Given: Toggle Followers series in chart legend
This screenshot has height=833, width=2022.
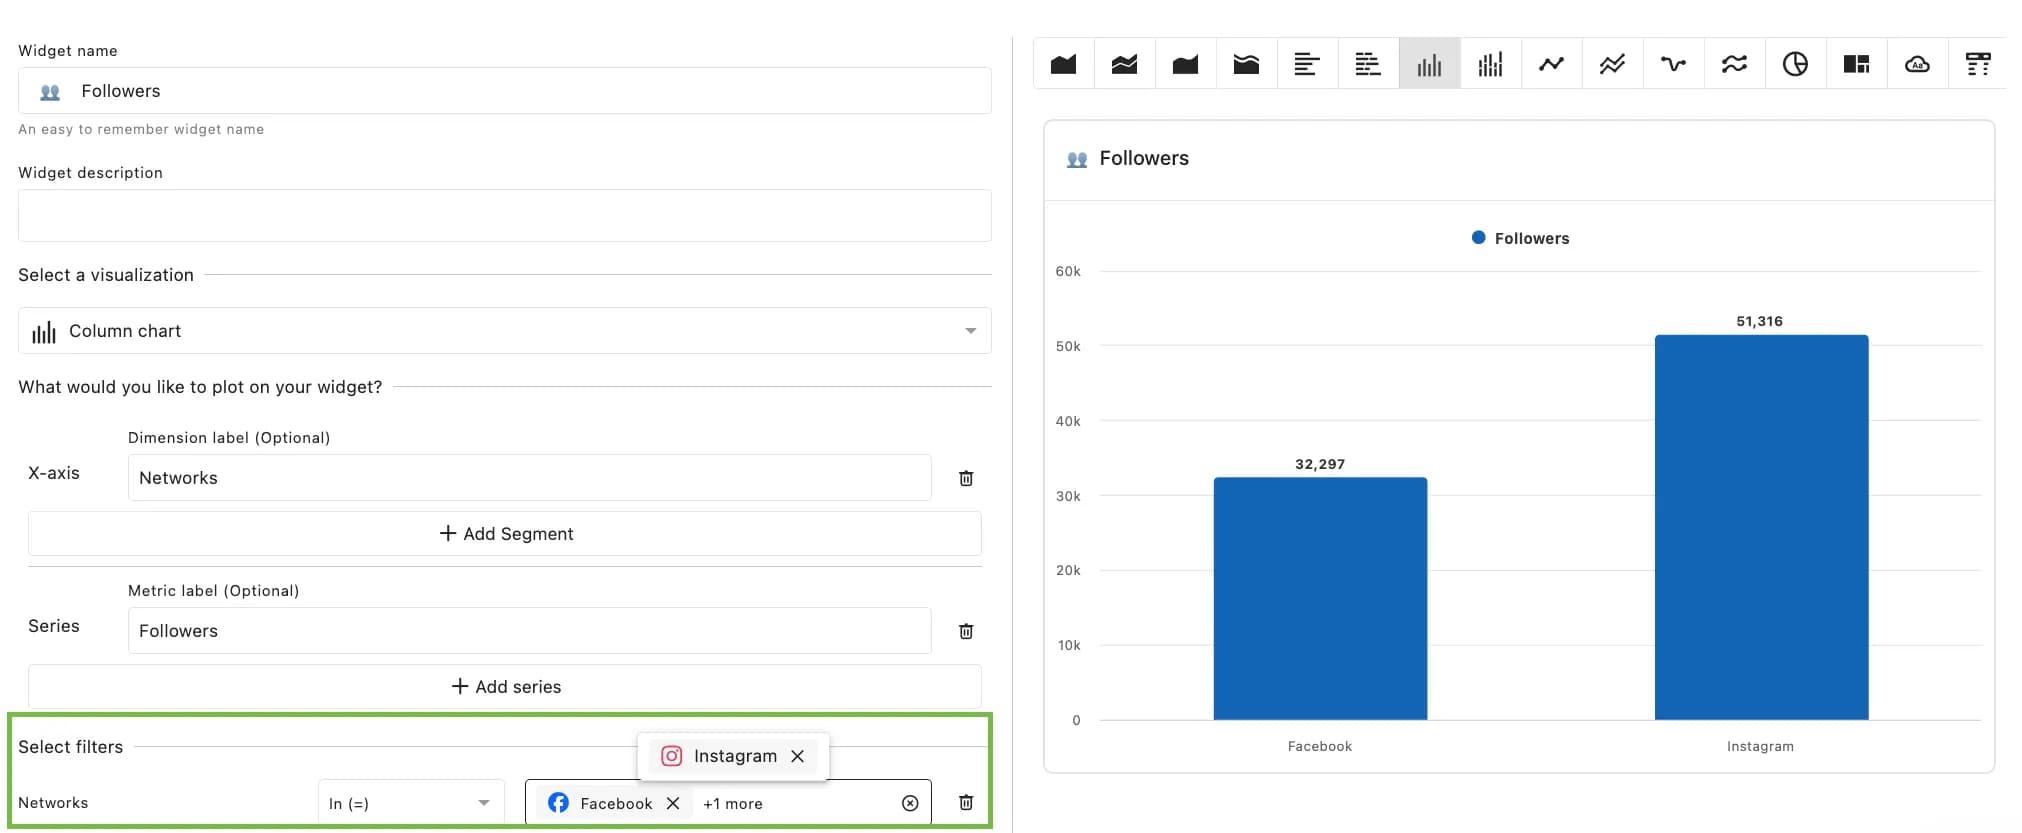Looking at the screenshot, I should tap(1520, 238).
